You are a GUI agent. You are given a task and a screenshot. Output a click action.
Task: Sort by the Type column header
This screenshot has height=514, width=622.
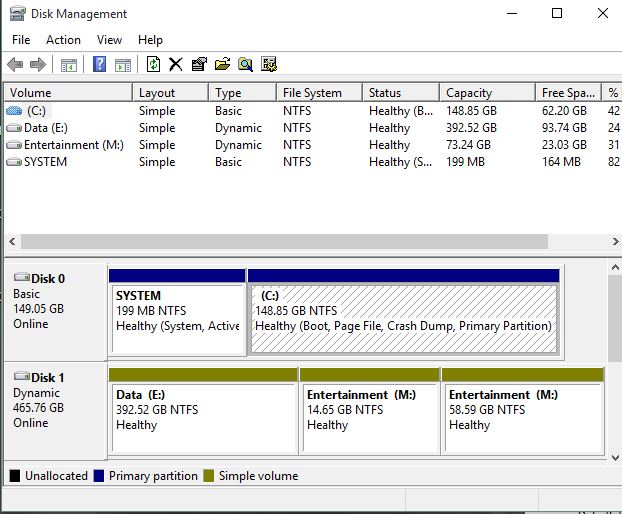242,92
